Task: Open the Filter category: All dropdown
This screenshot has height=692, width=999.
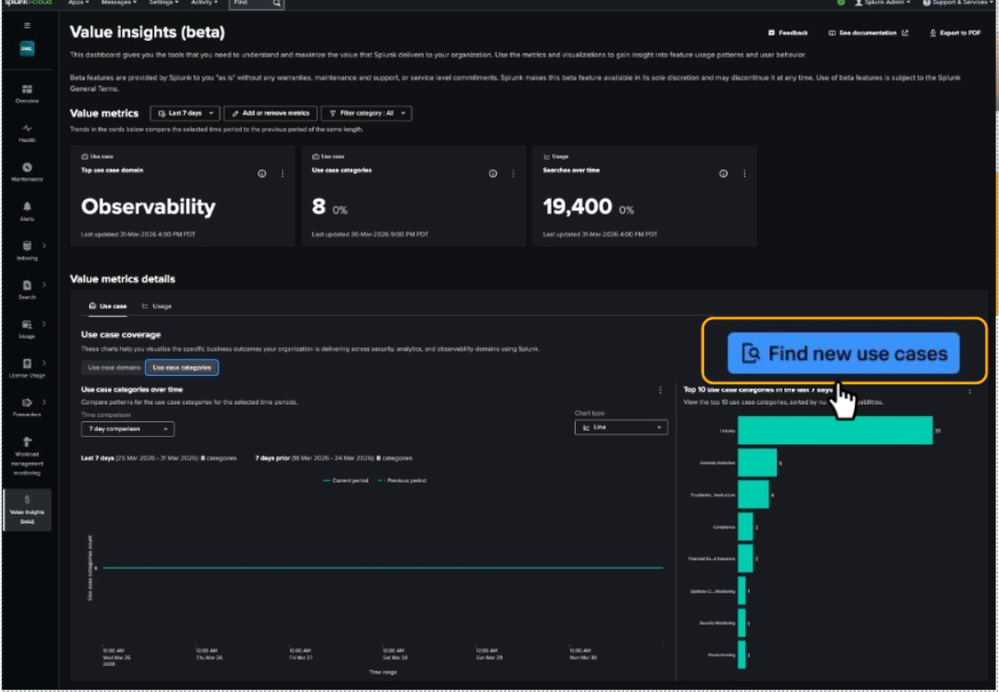Action: click(x=366, y=113)
